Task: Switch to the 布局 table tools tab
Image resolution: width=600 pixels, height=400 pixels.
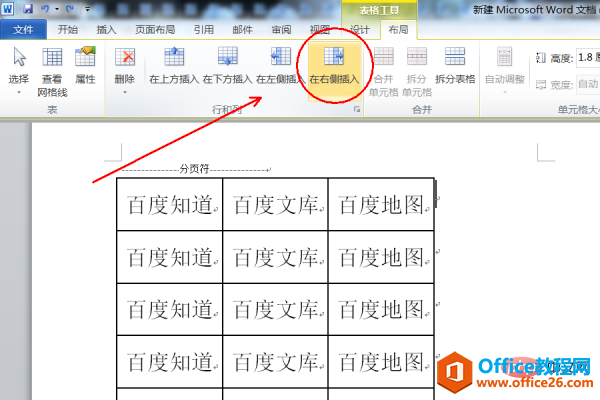Action: (398, 29)
